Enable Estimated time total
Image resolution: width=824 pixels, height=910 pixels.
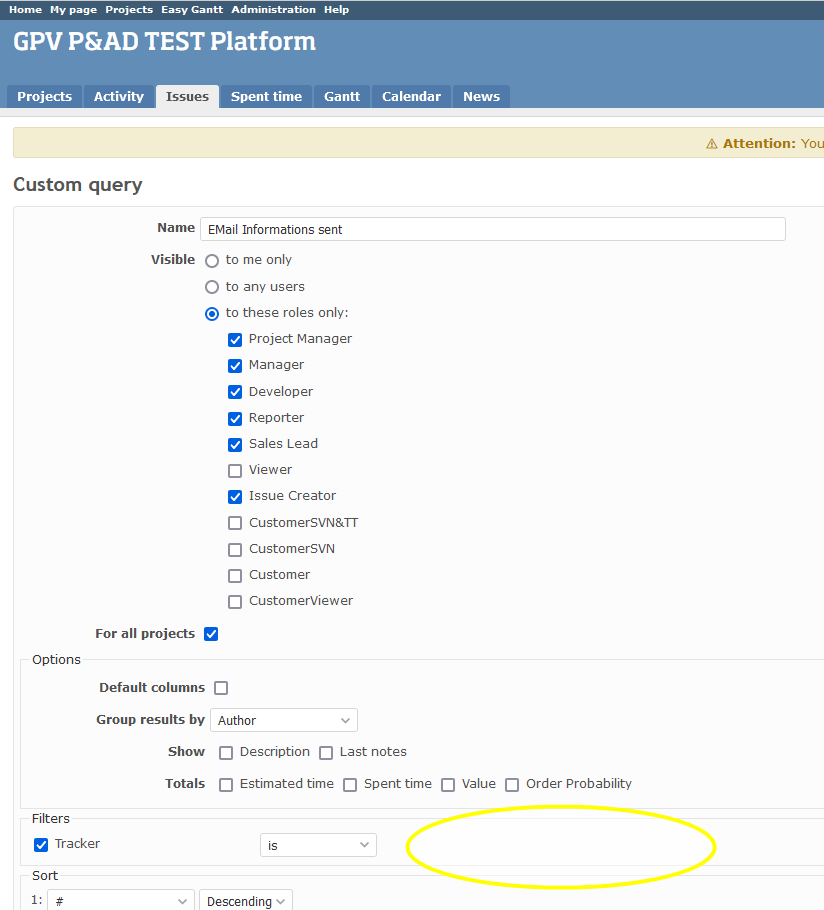[x=226, y=785]
